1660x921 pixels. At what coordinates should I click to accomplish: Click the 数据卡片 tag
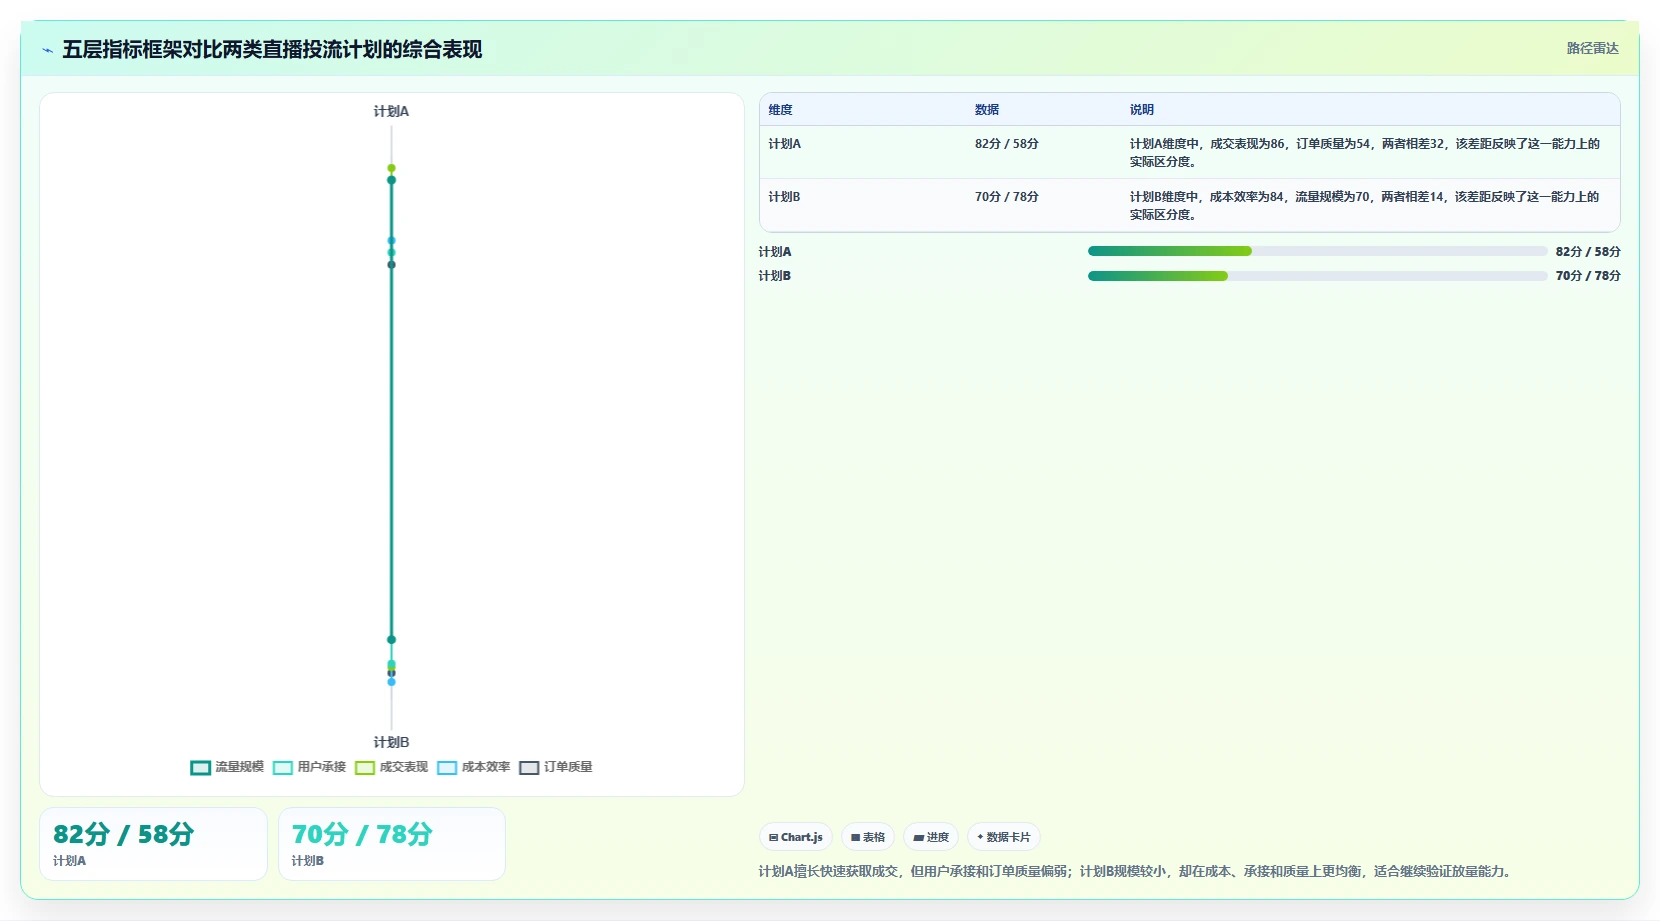point(1004,837)
